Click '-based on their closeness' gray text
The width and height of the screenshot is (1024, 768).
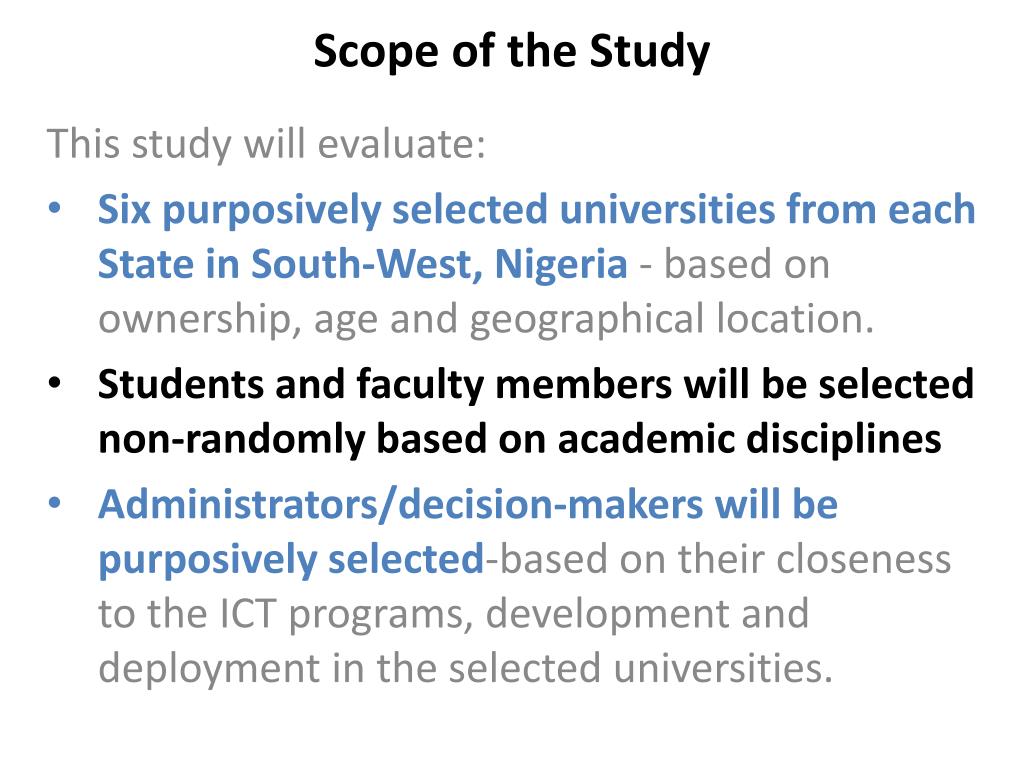tap(718, 559)
